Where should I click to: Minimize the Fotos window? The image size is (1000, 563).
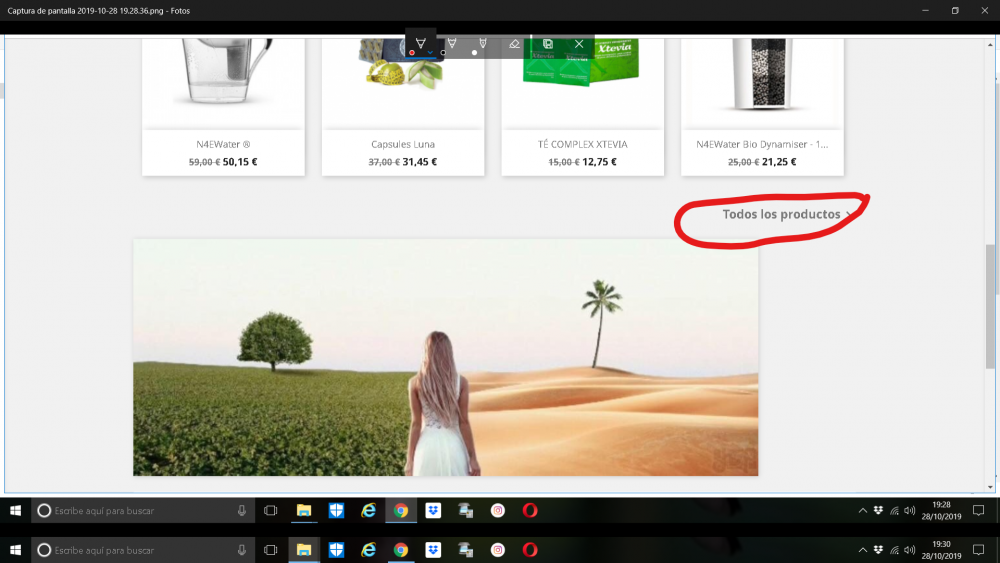tap(925, 10)
